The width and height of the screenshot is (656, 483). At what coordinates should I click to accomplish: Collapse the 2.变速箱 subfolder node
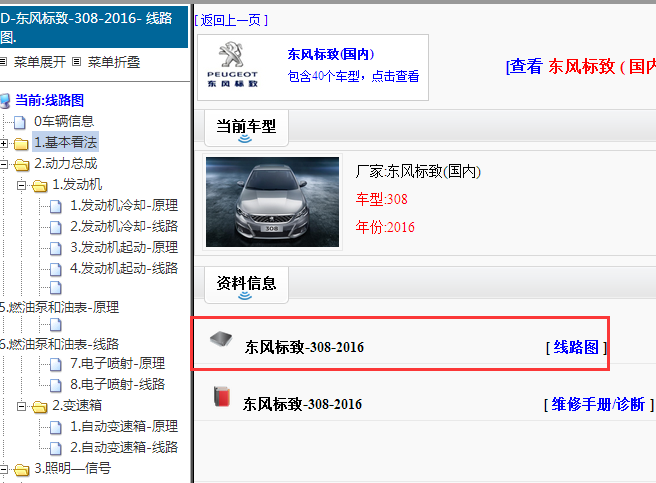tap(21, 406)
